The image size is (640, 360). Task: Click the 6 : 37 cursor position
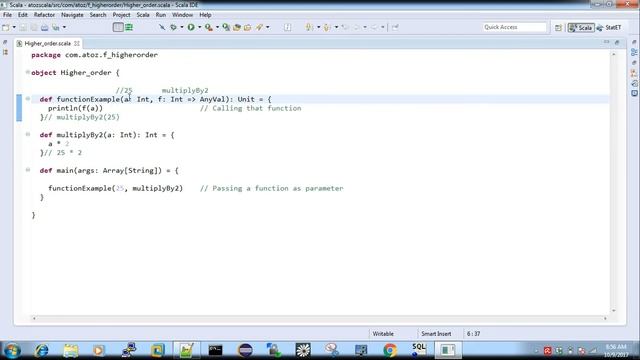pyautogui.click(x=473, y=334)
